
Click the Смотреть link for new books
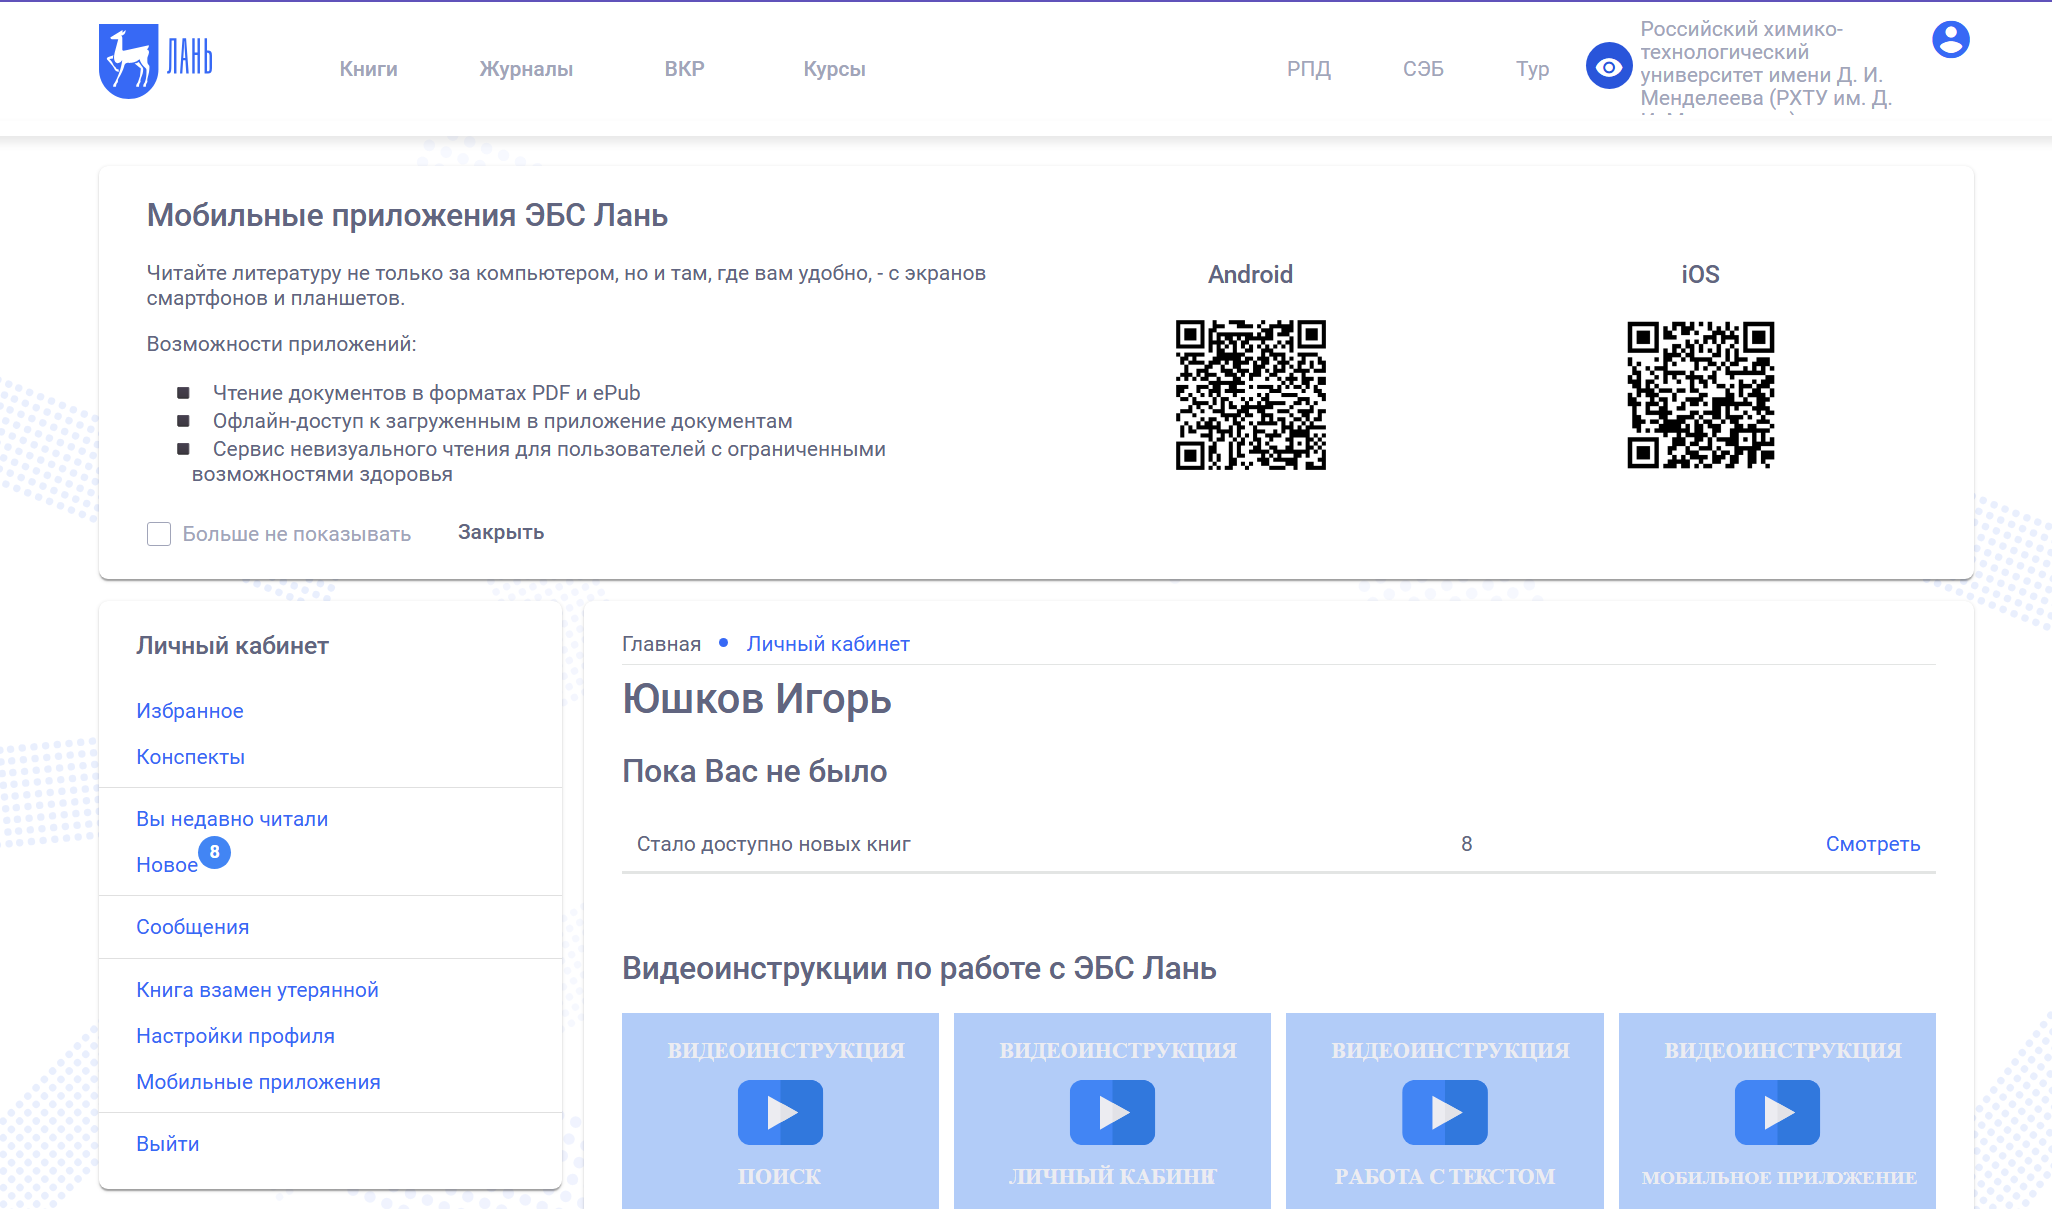(x=1872, y=844)
